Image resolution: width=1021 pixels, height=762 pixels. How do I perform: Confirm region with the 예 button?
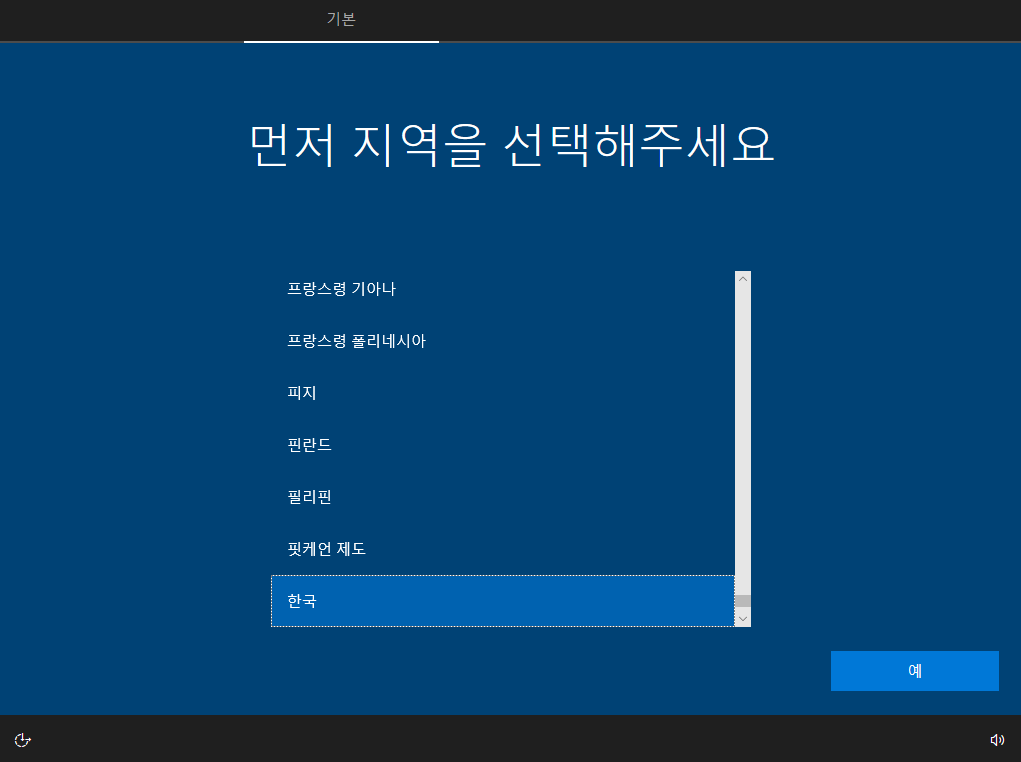point(914,671)
